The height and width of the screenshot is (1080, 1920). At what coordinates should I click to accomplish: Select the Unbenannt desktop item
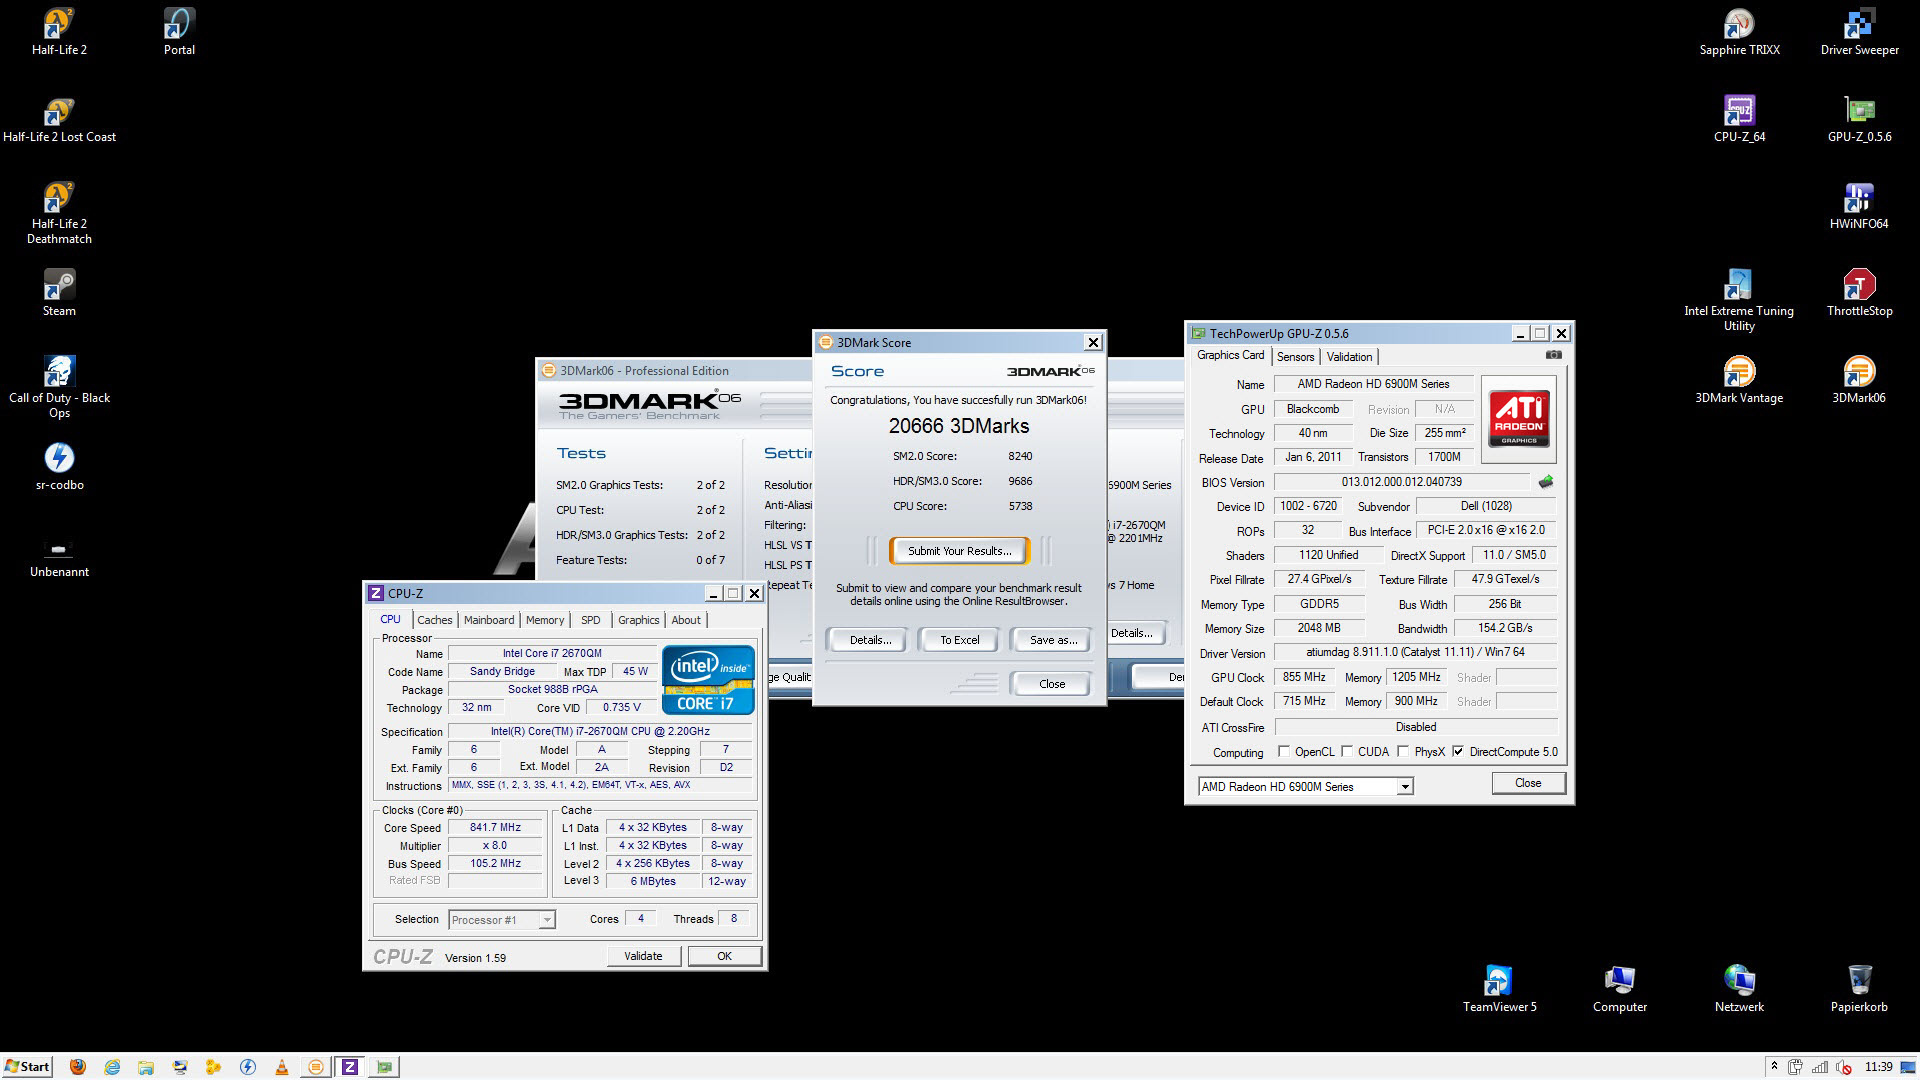click(59, 555)
